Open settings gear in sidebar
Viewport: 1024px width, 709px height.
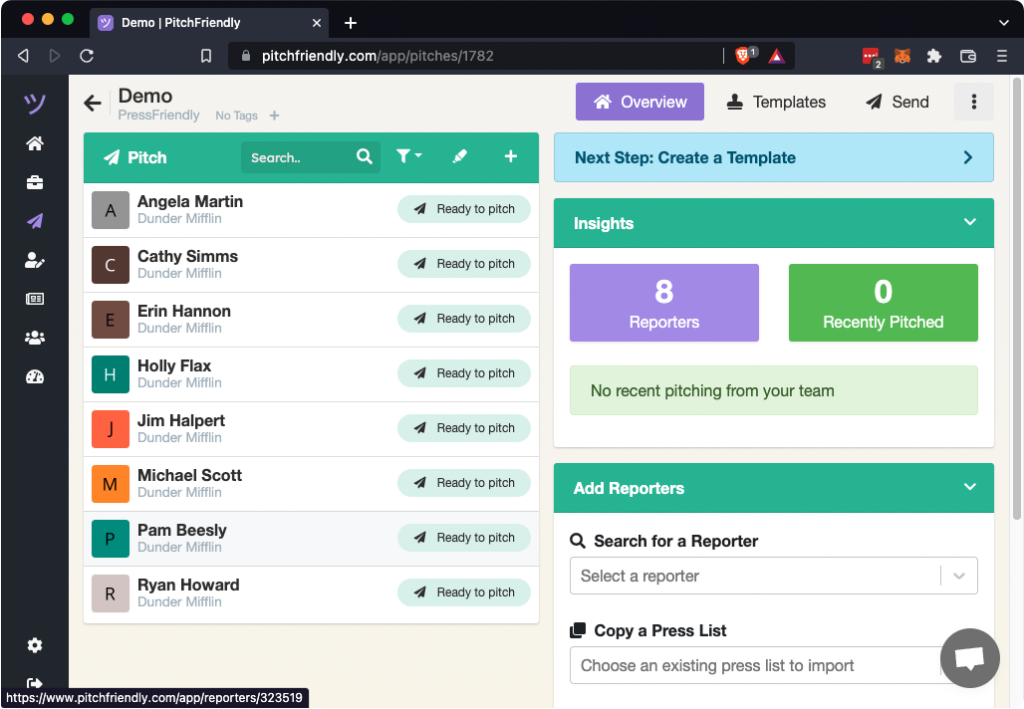coord(35,646)
